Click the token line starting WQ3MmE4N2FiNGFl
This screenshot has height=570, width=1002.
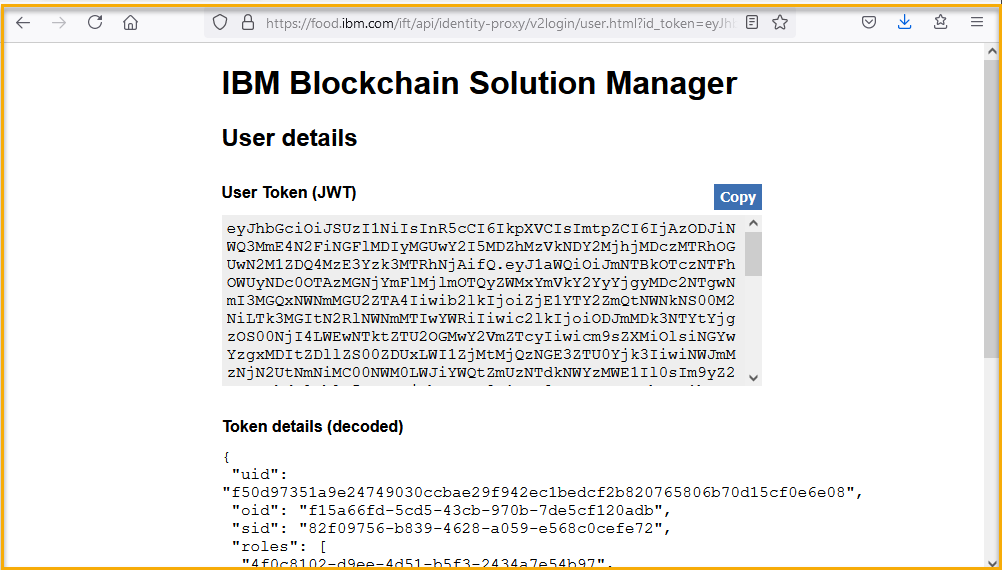point(481,247)
